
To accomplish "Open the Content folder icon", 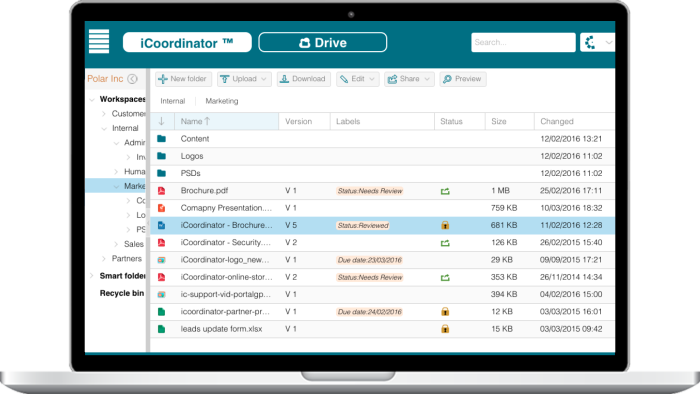I will point(162,139).
